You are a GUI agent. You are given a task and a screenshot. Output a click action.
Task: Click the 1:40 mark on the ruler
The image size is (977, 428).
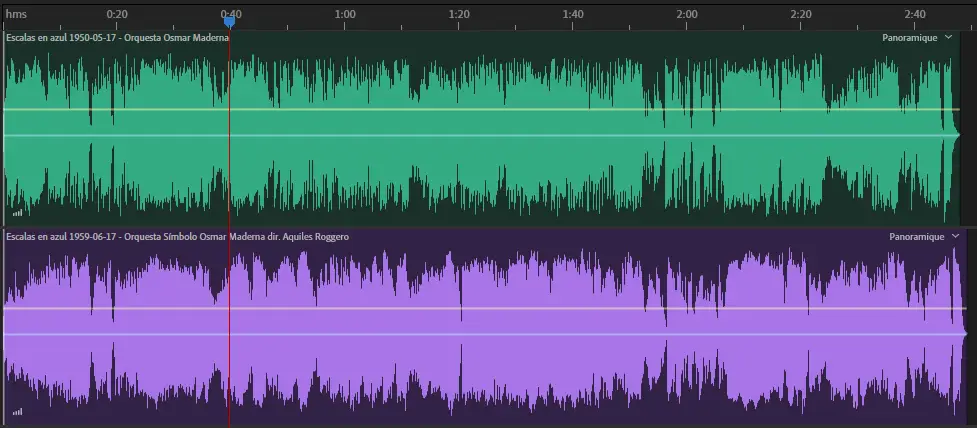pyautogui.click(x=573, y=14)
